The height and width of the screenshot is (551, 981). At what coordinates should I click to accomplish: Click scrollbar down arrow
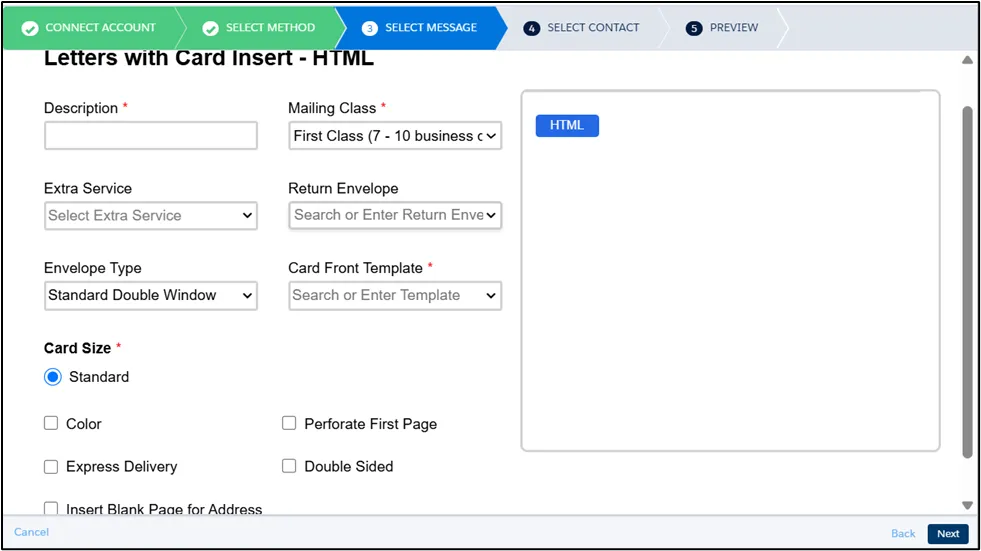tap(967, 505)
